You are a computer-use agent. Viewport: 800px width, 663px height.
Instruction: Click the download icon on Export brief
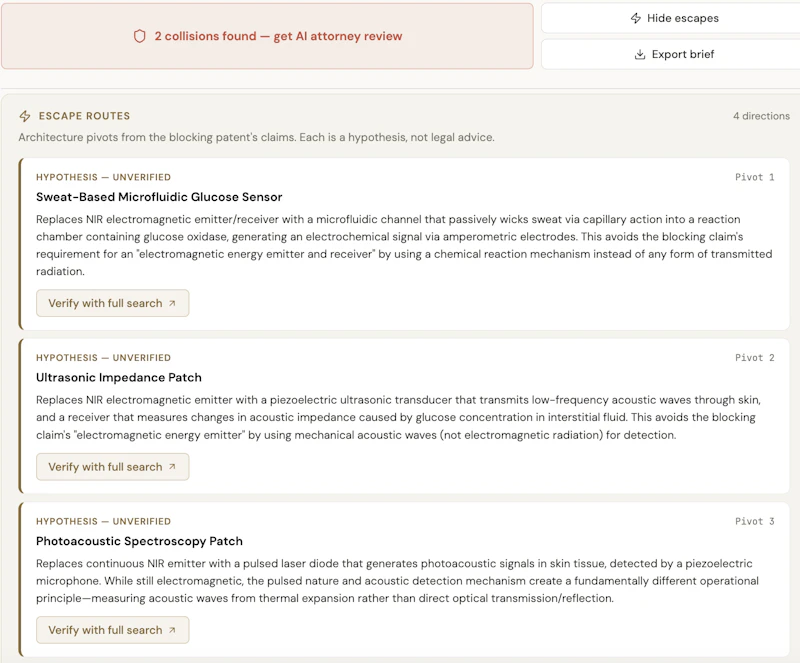coord(640,54)
